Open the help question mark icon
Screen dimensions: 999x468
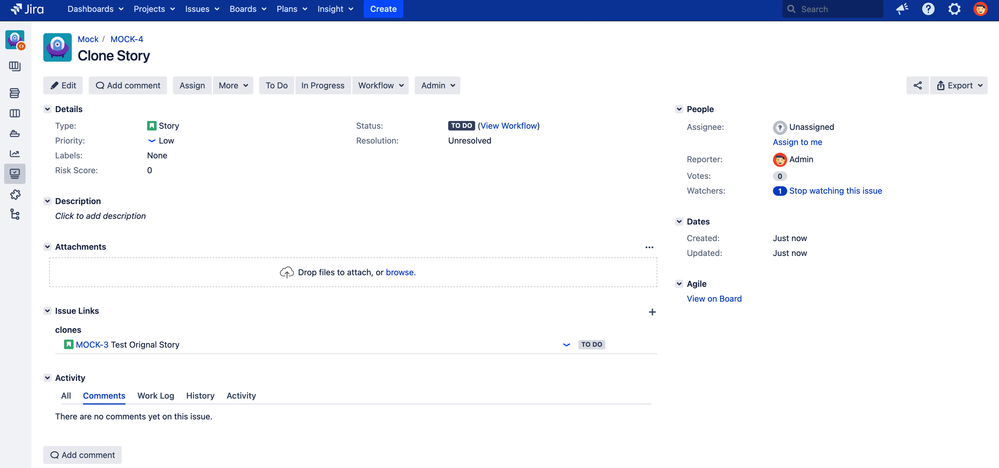coord(928,9)
